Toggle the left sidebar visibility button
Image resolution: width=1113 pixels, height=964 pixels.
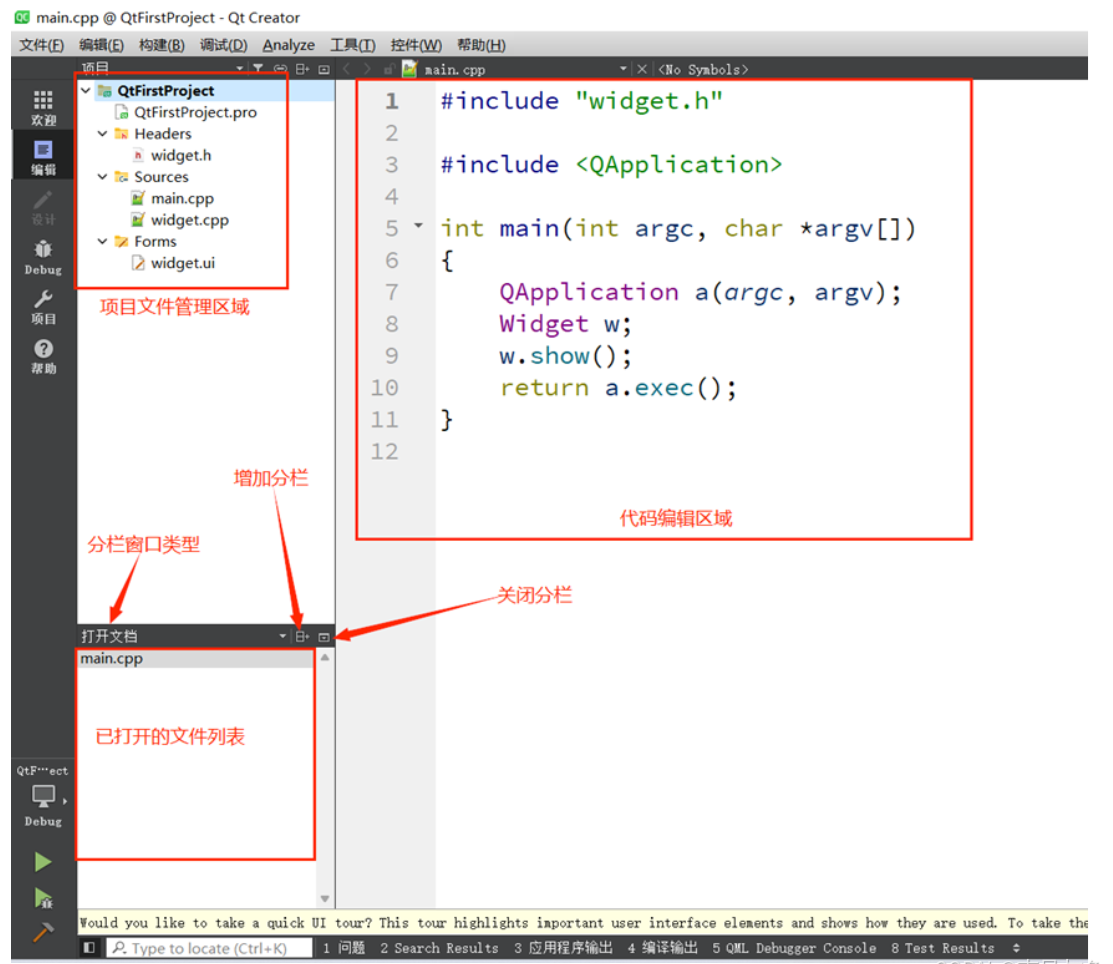click(89, 948)
